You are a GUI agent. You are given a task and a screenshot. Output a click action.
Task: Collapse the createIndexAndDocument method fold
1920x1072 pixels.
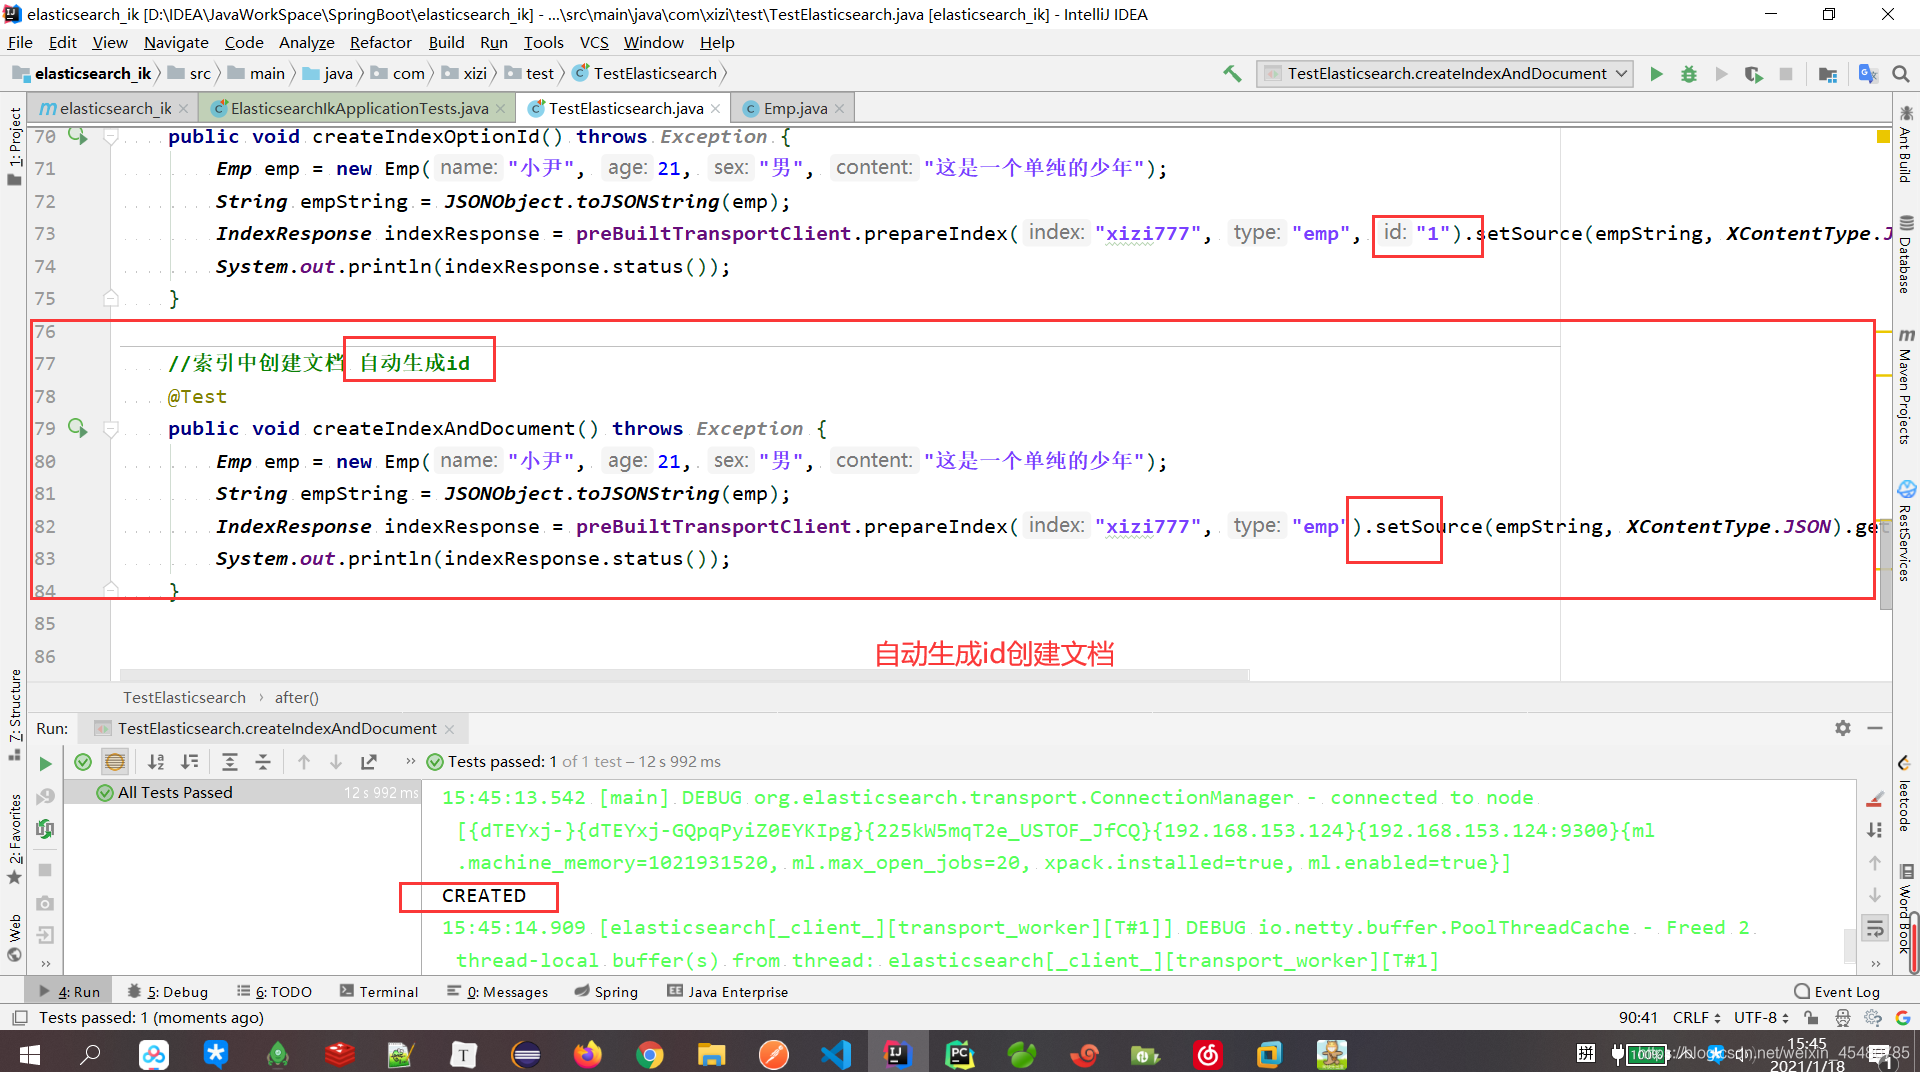pyautogui.click(x=111, y=429)
